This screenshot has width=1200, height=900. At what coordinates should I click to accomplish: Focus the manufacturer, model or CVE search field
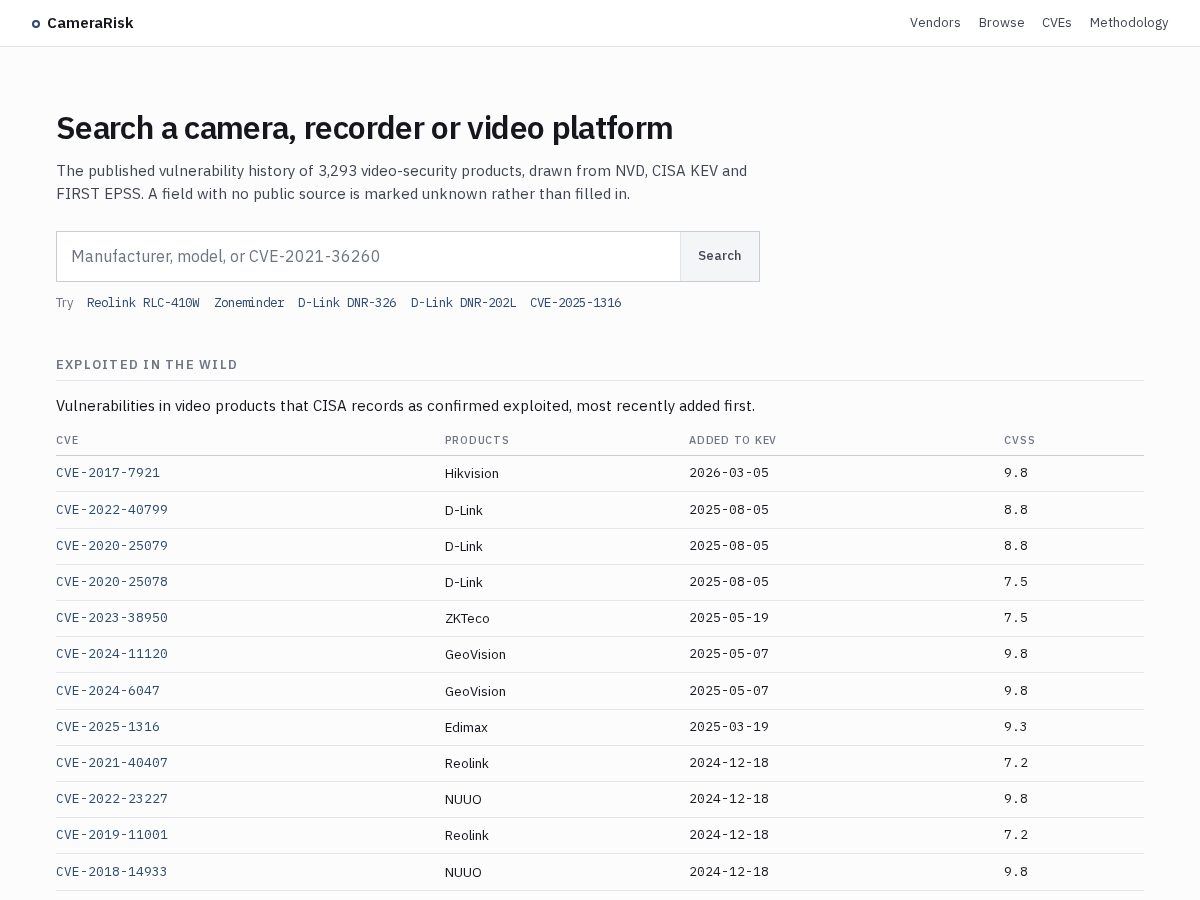pyautogui.click(x=368, y=256)
